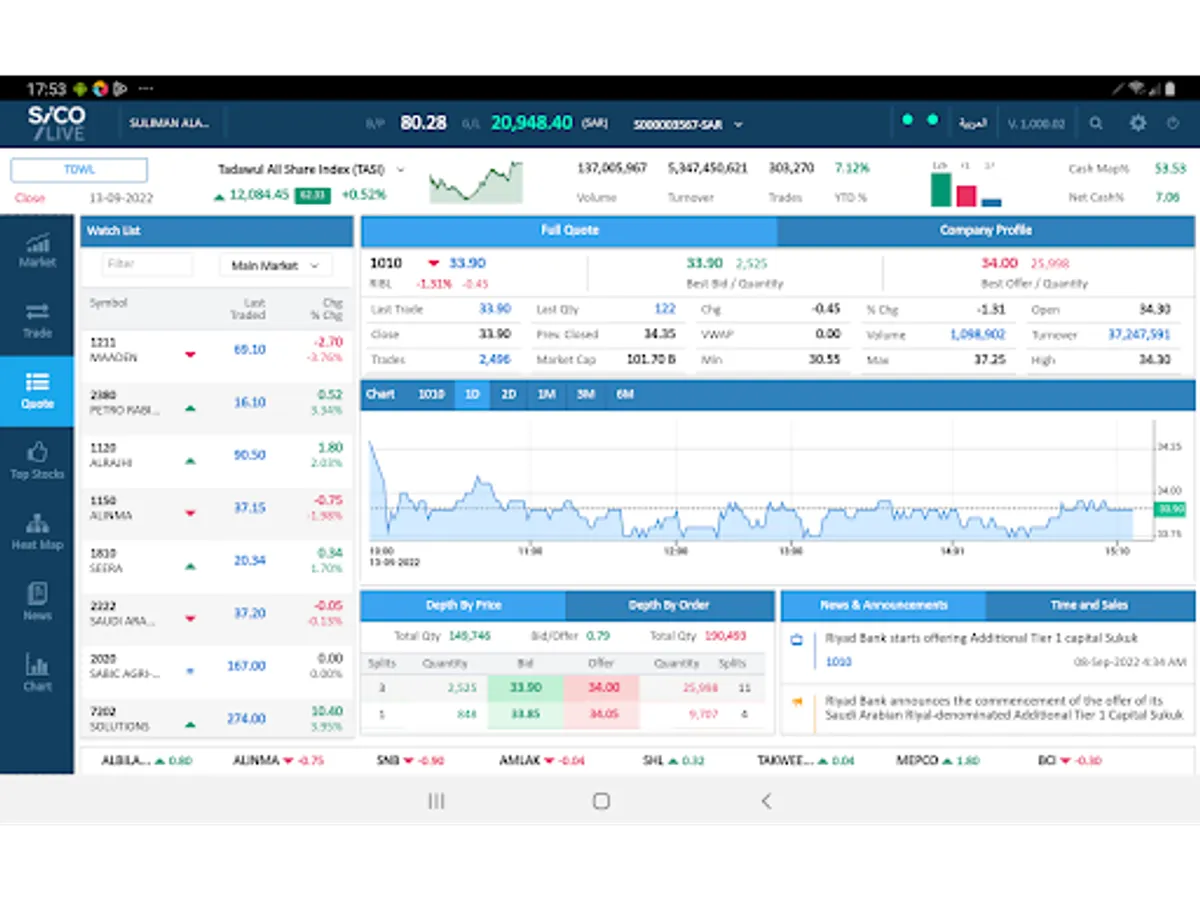This screenshot has width=1200, height=900.
Task: Select the 1M chart period
Action: pos(546,395)
